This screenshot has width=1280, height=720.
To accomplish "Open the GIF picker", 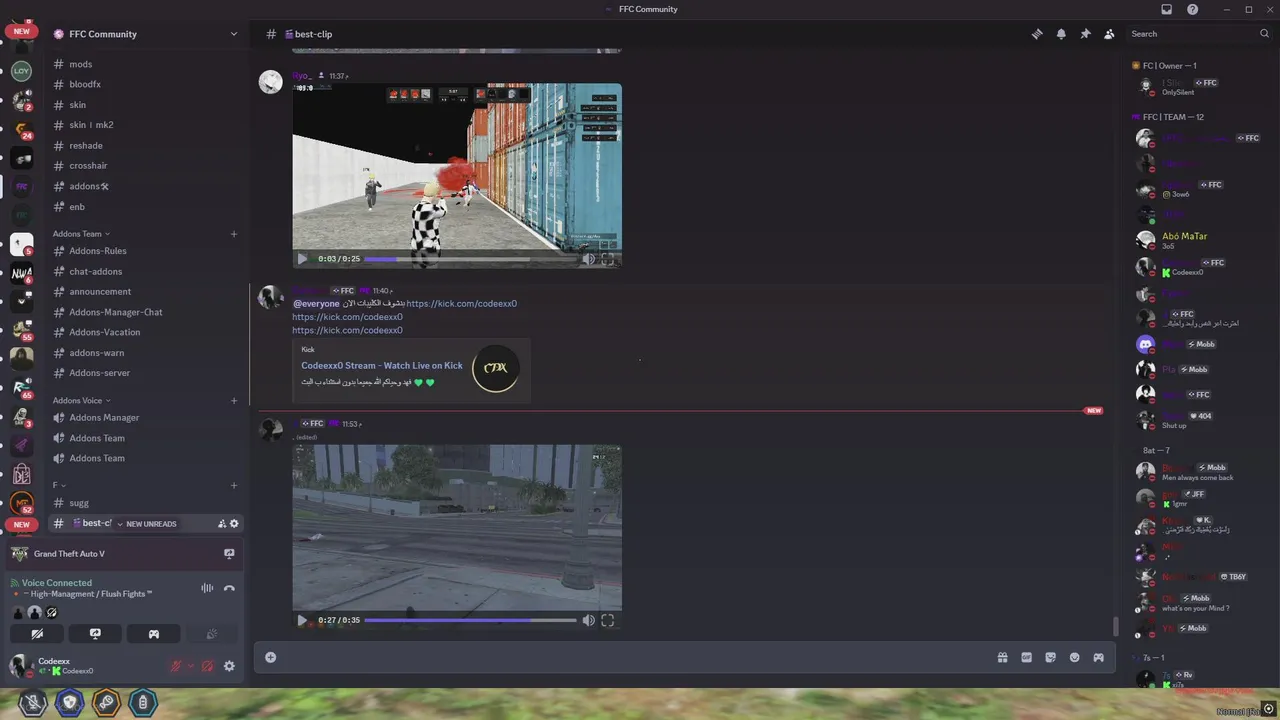I will 1026,657.
